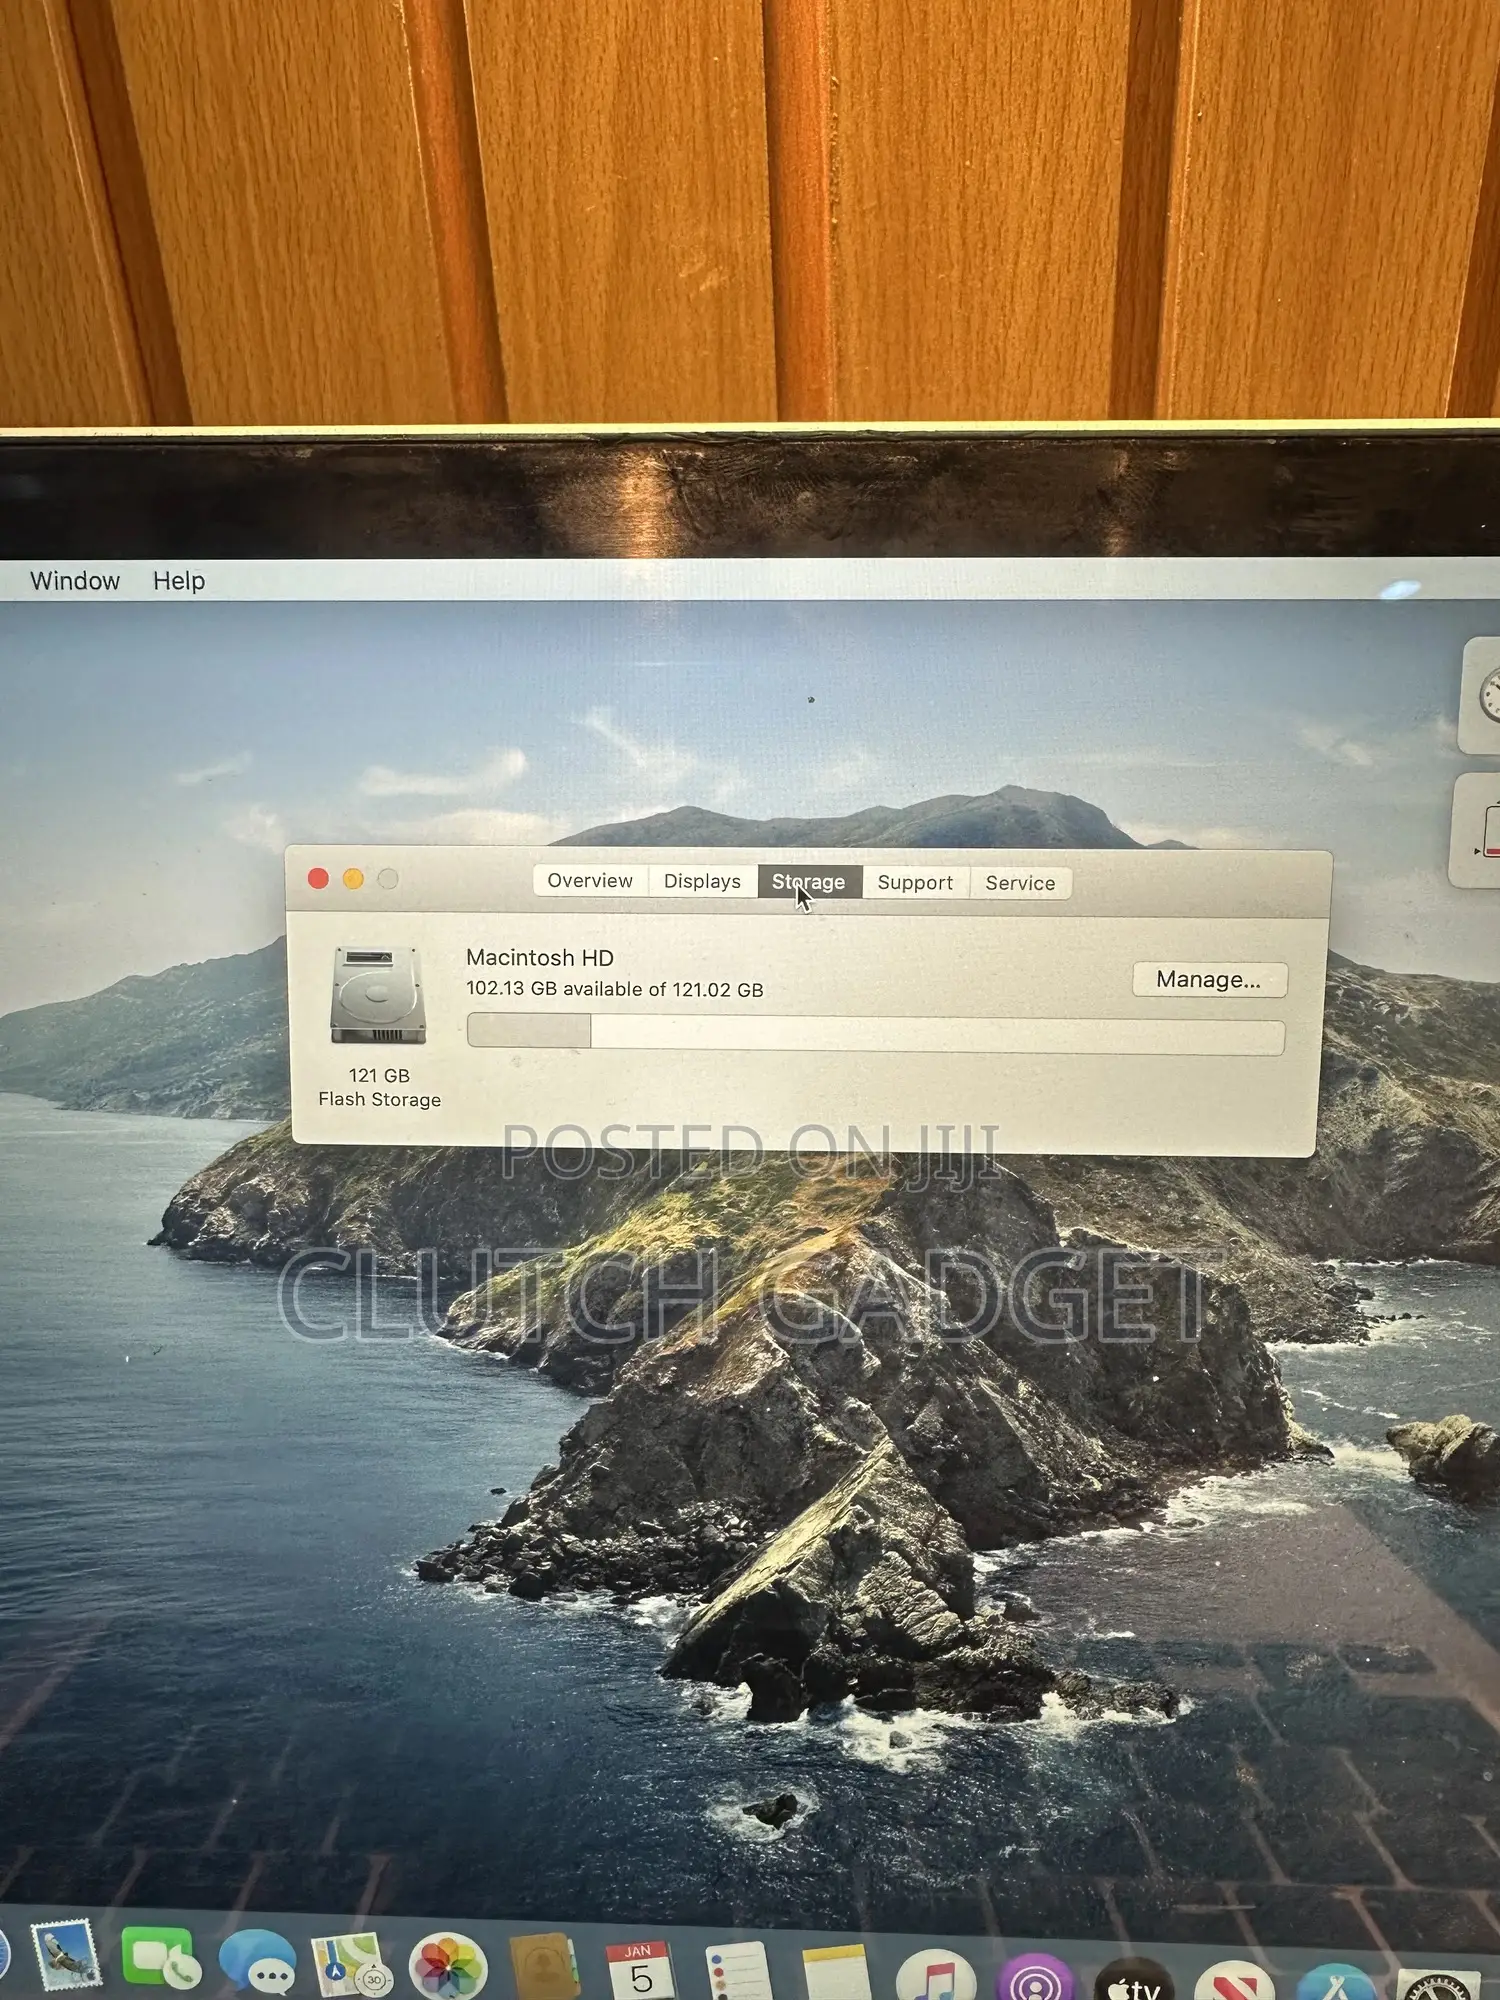Click the "102.13 GB available of 121.02 GB" text
This screenshot has height=2000, width=1500.
click(x=615, y=989)
